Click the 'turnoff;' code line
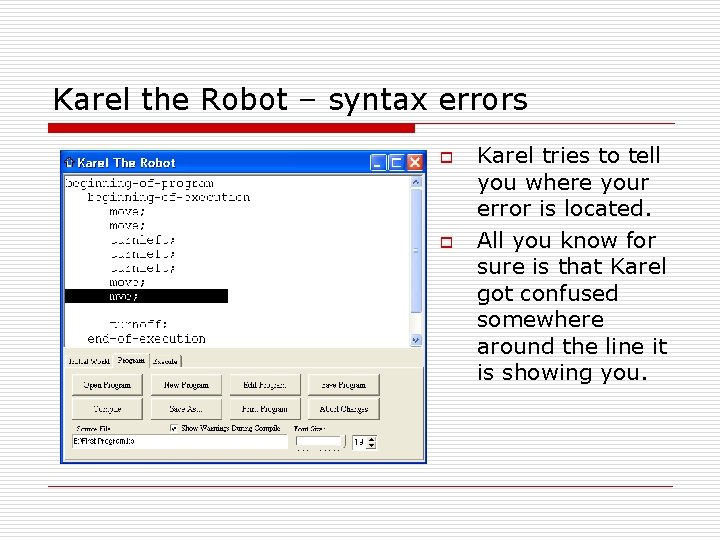This screenshot has width=720, height=540. point(139,324)
